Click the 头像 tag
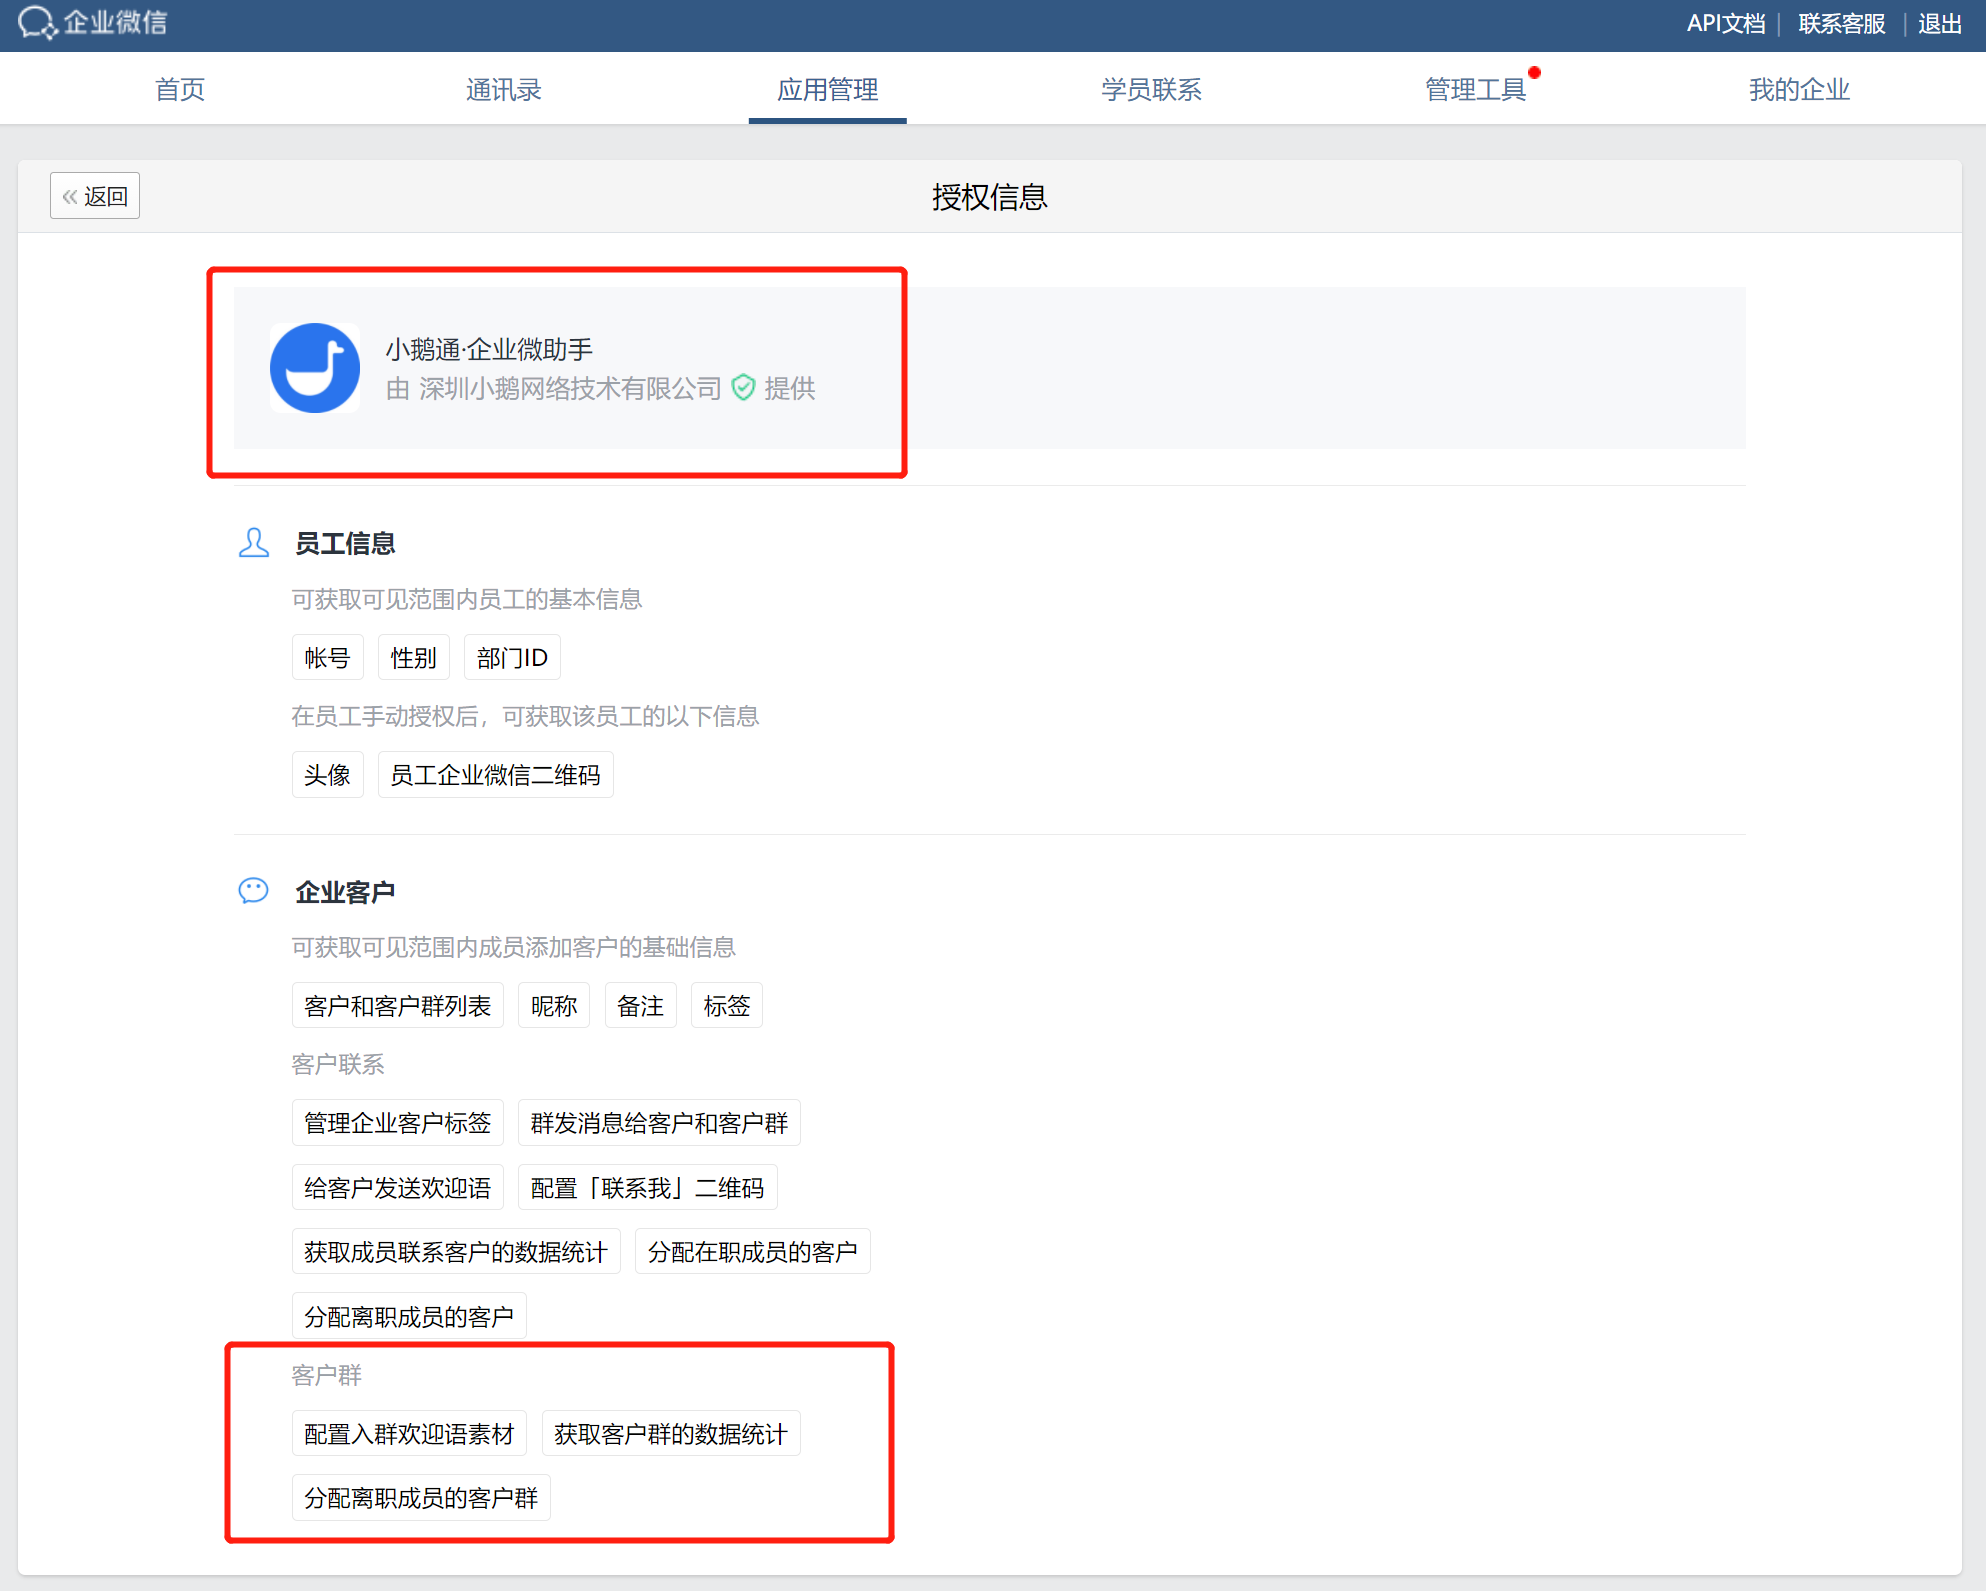The width and height of the screenshot is (1986, 1591). 328,774
